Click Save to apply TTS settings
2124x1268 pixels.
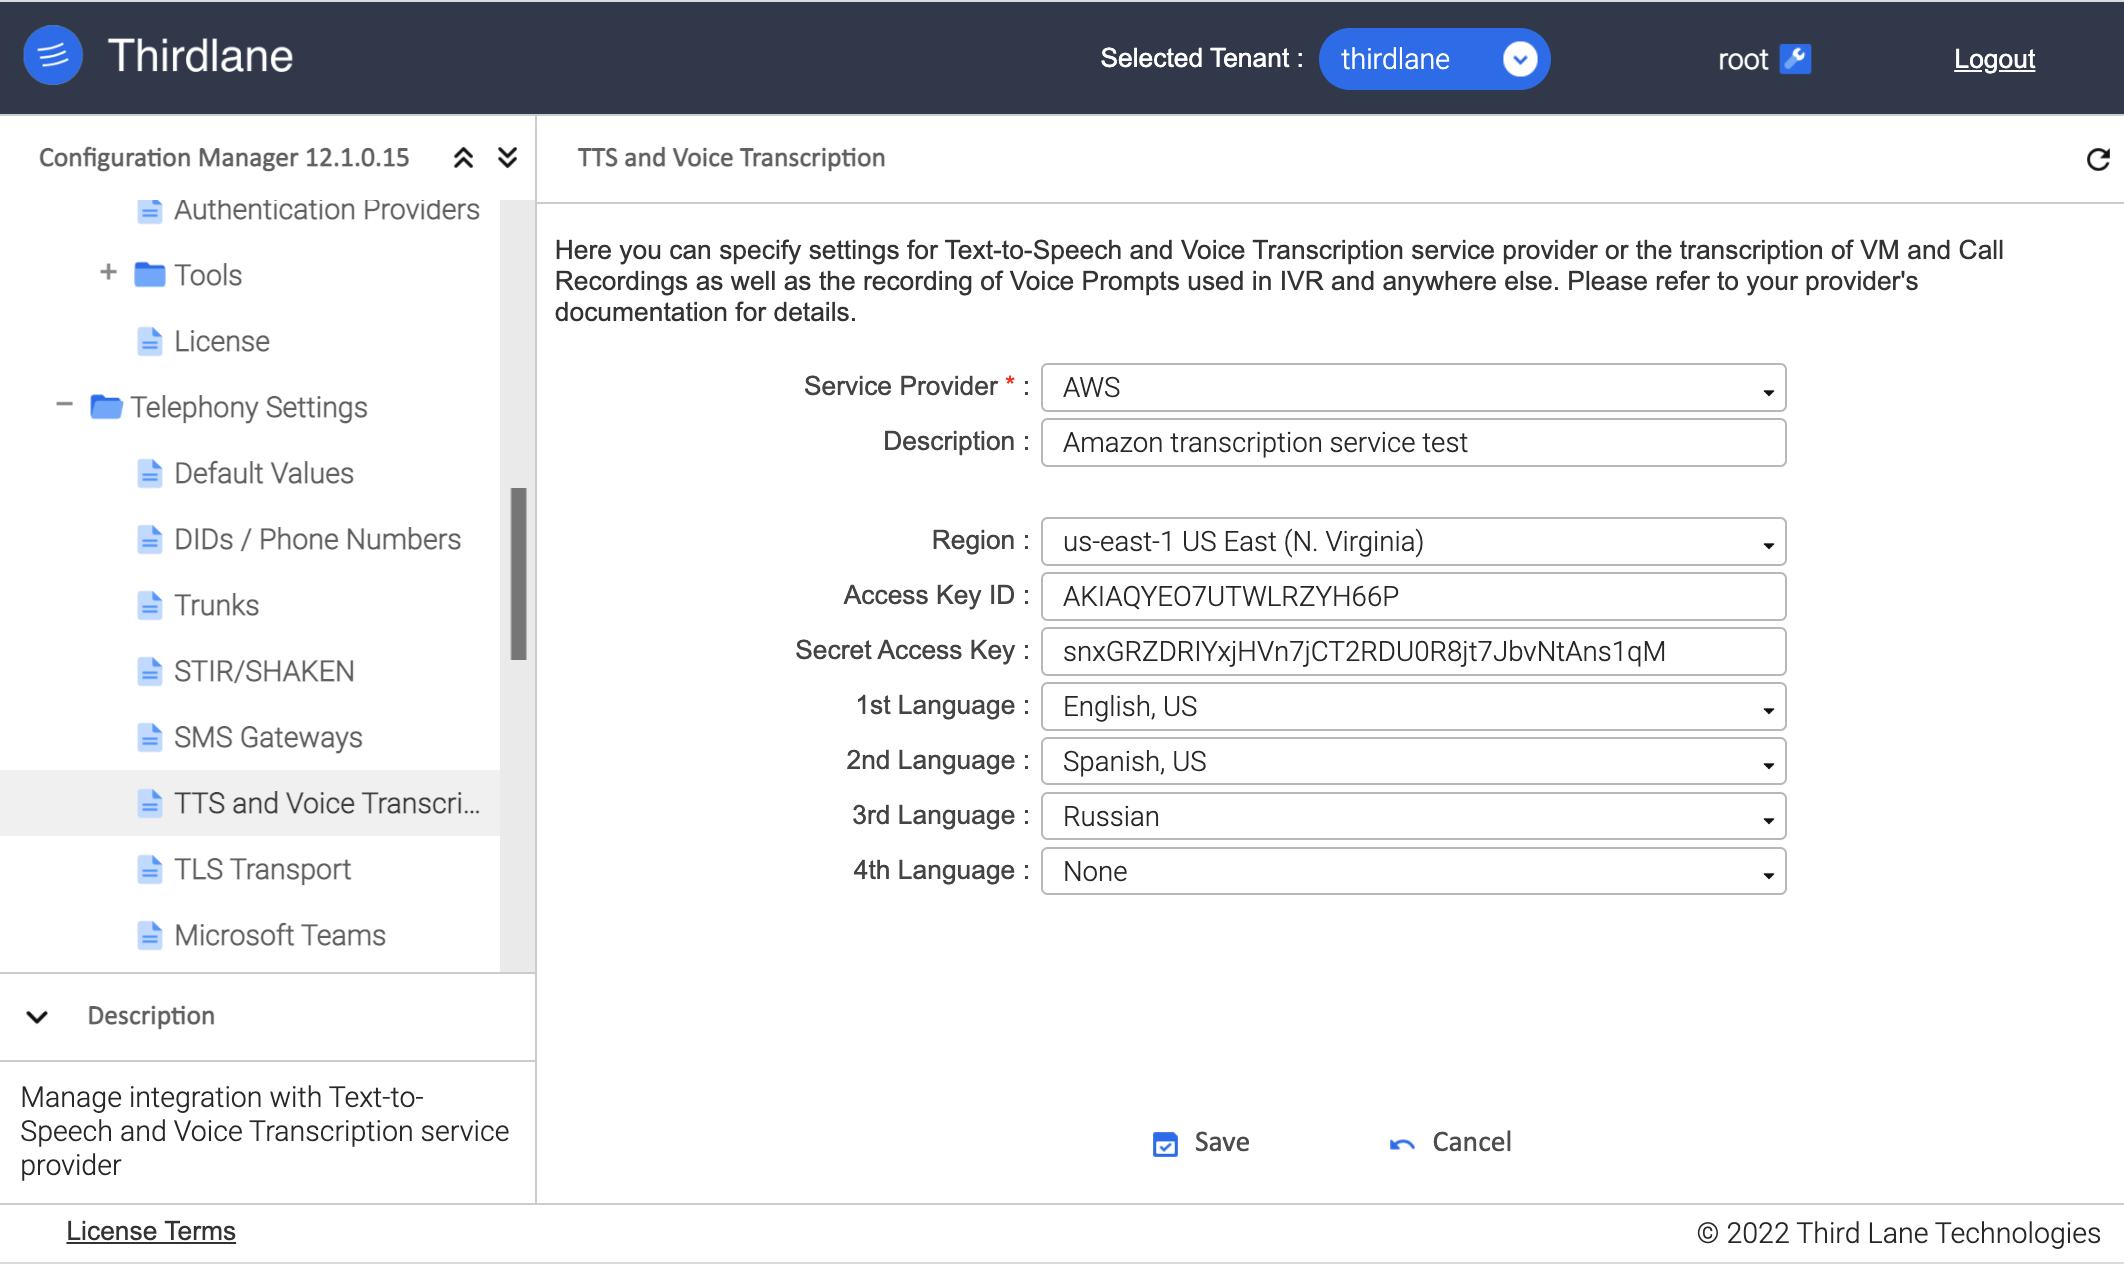tap(1202, 1141)
